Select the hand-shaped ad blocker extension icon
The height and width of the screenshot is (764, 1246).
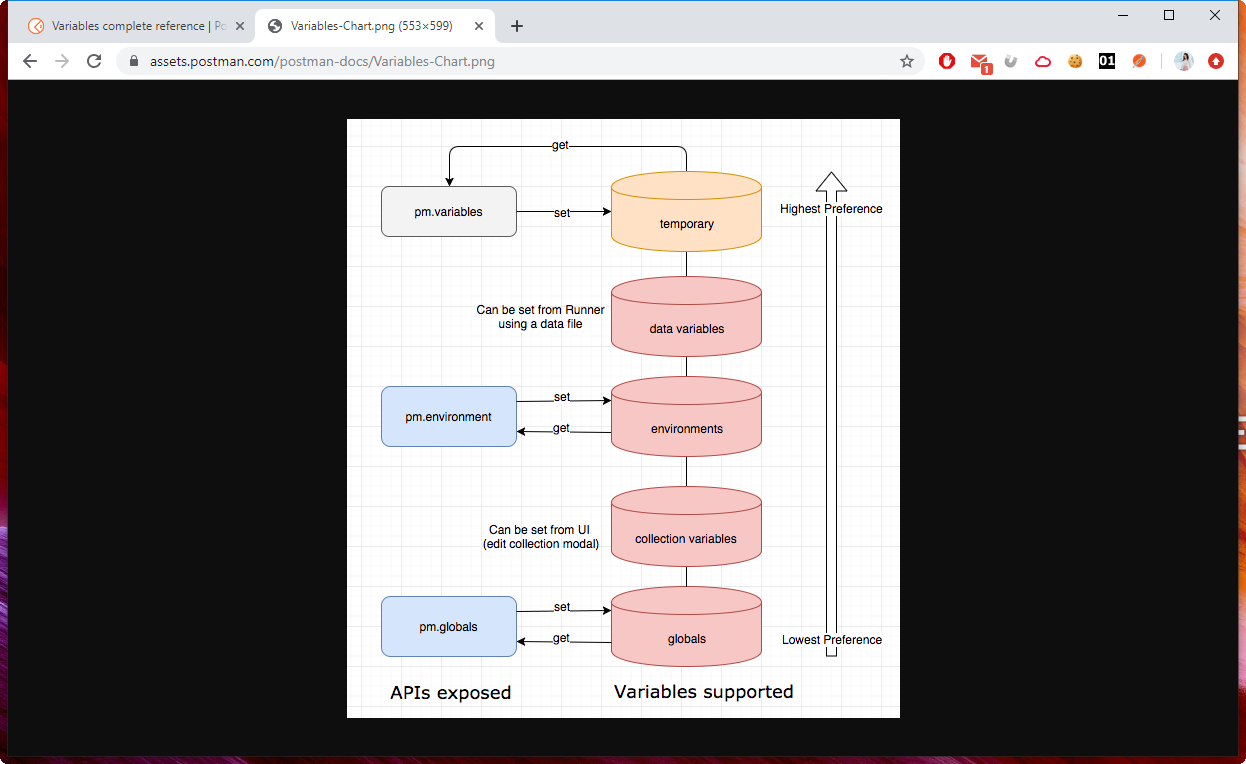[x=946, y=61]
